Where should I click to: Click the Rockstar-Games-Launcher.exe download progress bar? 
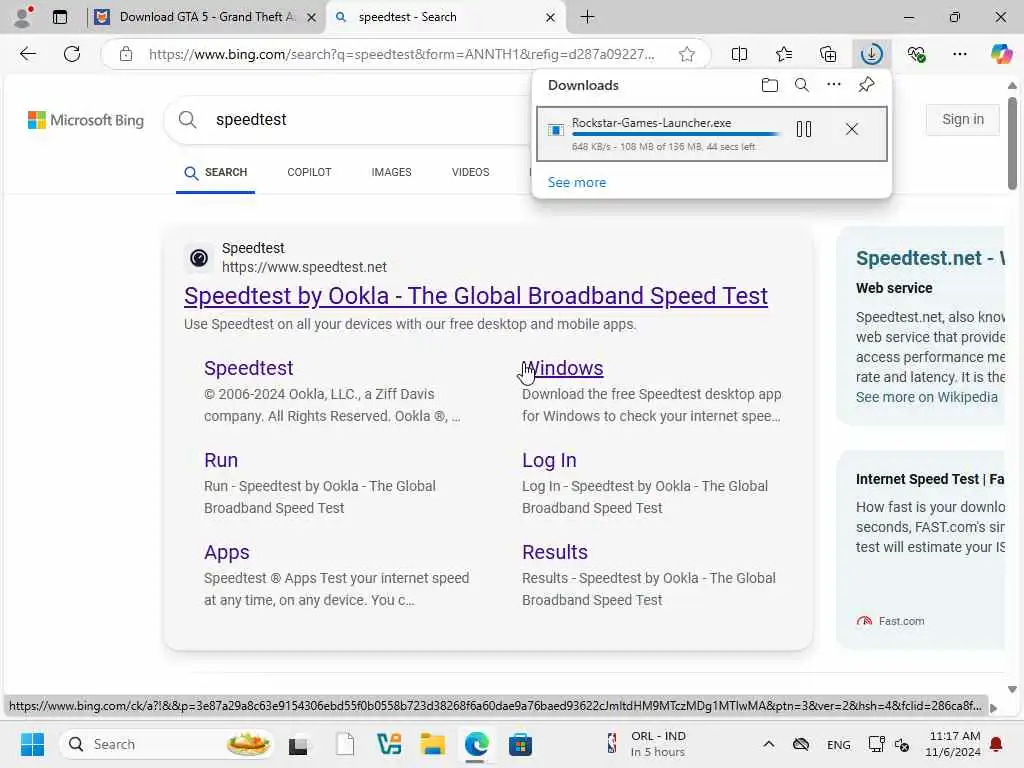(x=675, y=134)
